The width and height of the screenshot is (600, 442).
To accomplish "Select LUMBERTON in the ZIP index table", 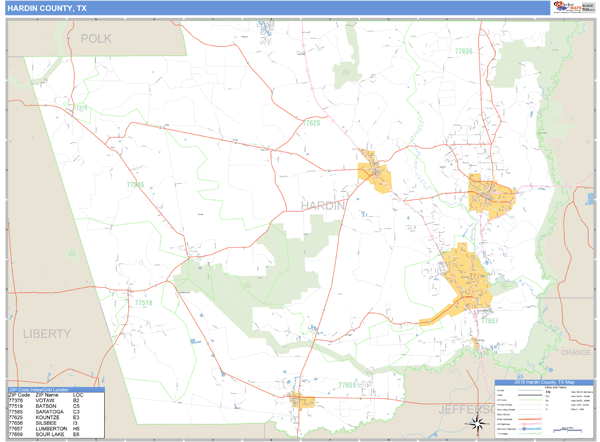I will click(51, 429).
